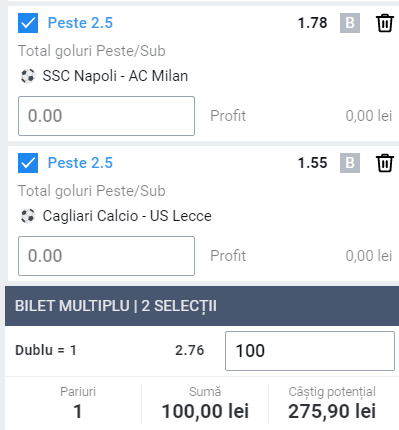Uncheck the Napoli - Milan Peste 2.5 selection

(x=28, y=23)
